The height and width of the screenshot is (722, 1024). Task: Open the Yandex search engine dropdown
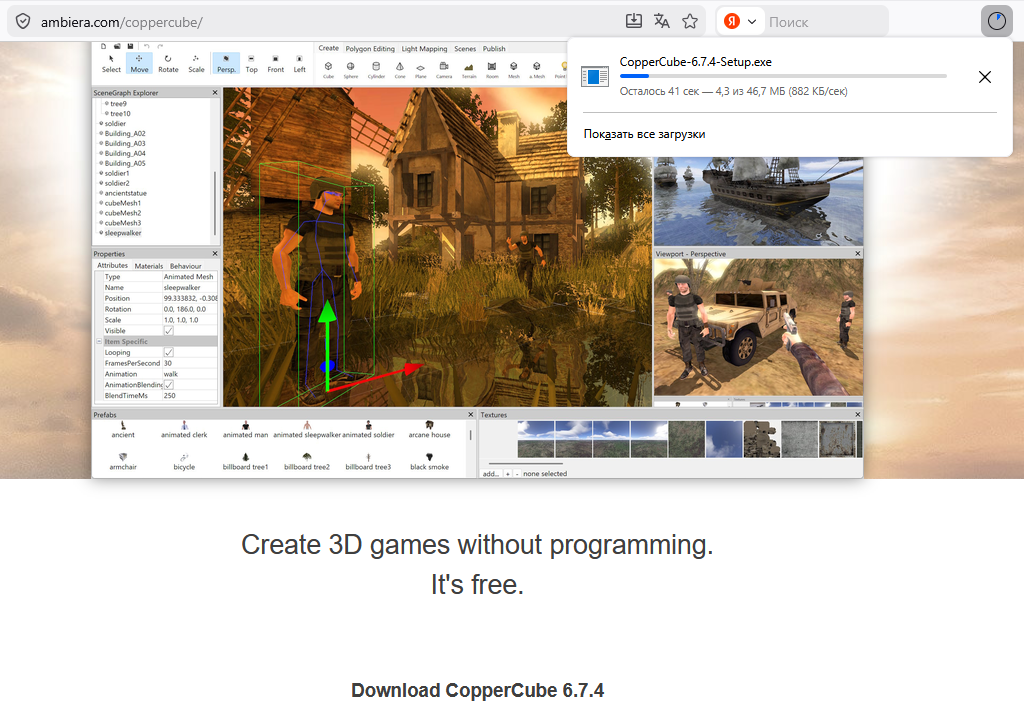tap(741, 22)
